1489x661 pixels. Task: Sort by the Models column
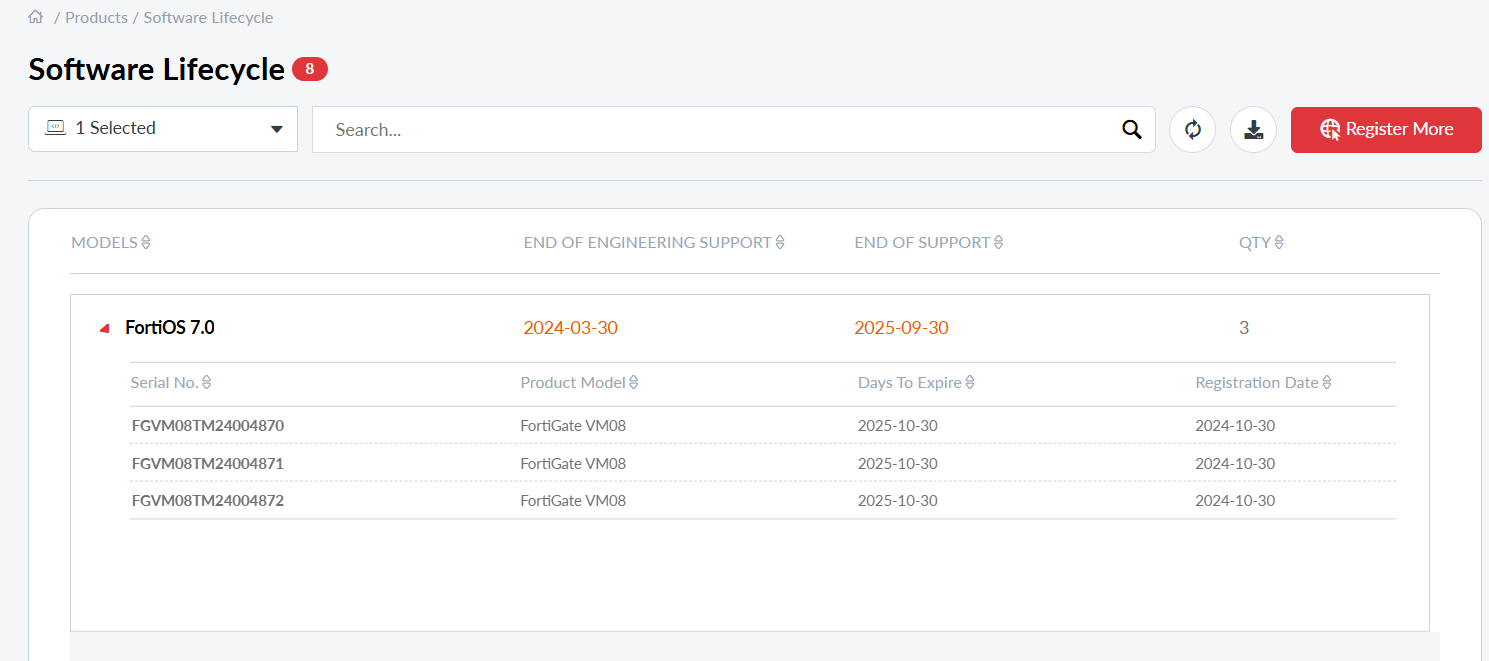pos(111,242)
